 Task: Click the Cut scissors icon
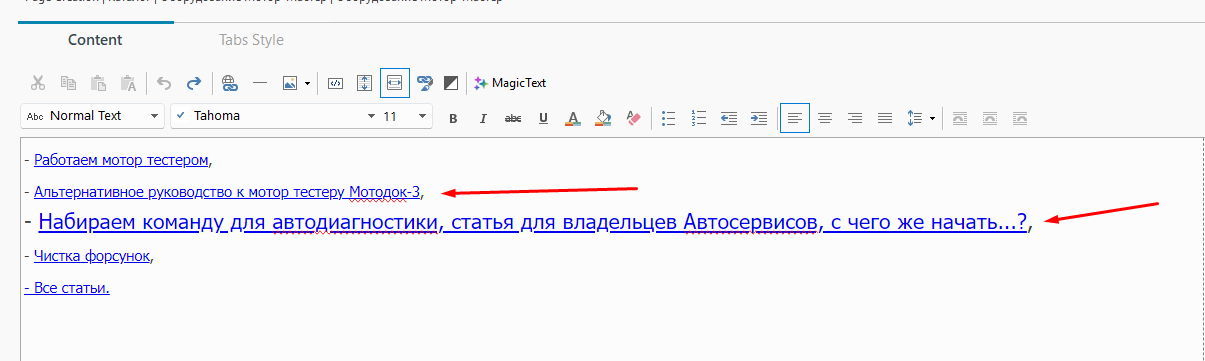[38, 83]
